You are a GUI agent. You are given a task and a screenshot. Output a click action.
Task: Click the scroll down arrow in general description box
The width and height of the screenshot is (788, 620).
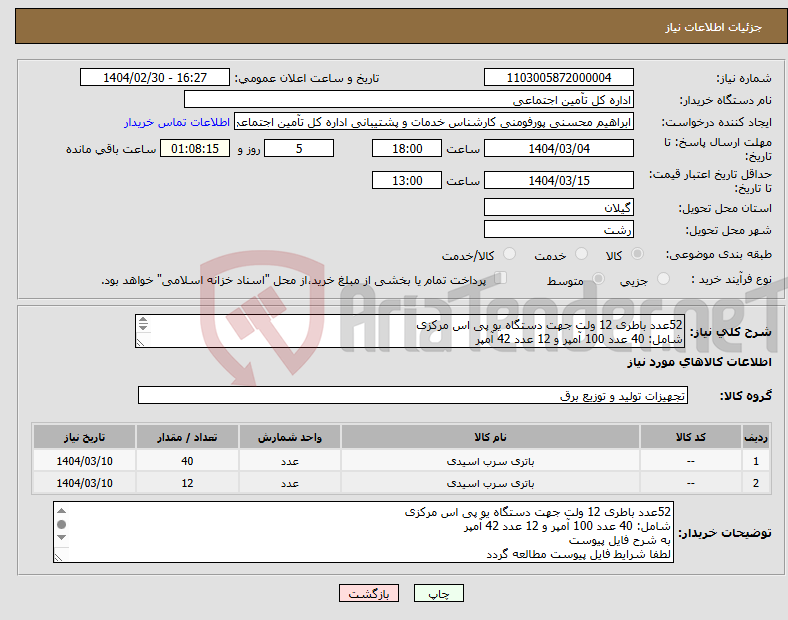click(x=143, y=328)
